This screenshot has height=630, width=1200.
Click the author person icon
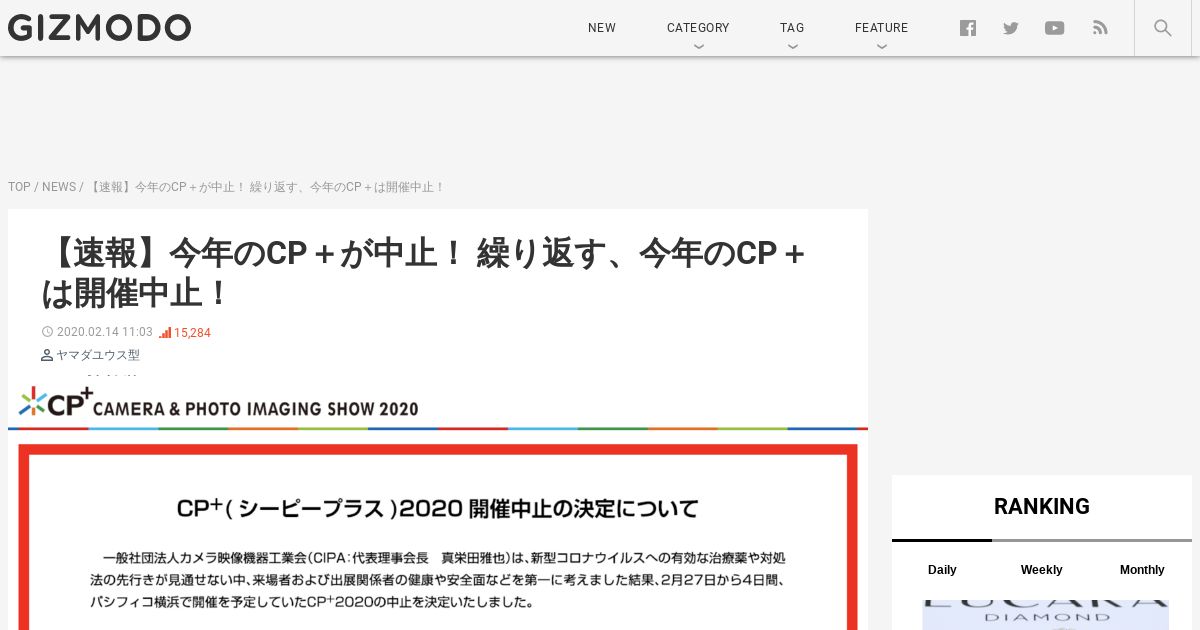pyautogui.click(x=47, y=355)
